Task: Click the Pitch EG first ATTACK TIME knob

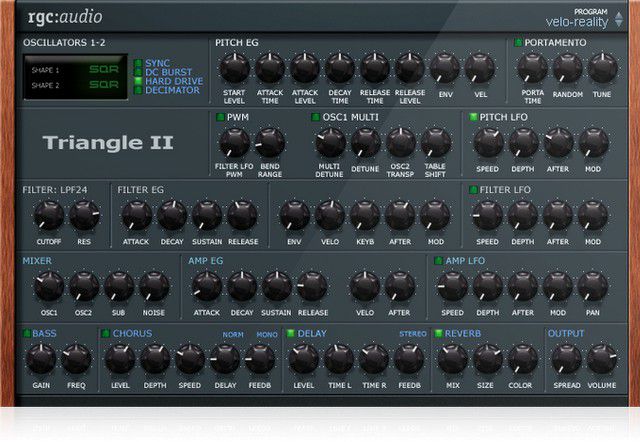Action: pos(270,68)
